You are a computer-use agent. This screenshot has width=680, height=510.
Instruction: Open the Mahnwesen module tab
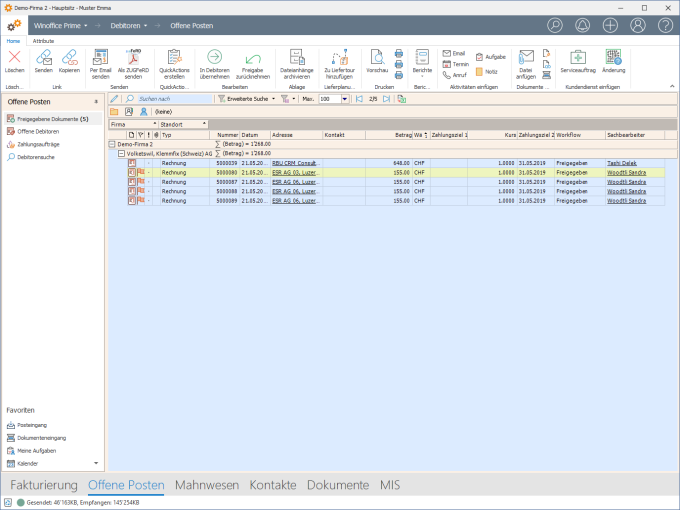pos(207,485)
